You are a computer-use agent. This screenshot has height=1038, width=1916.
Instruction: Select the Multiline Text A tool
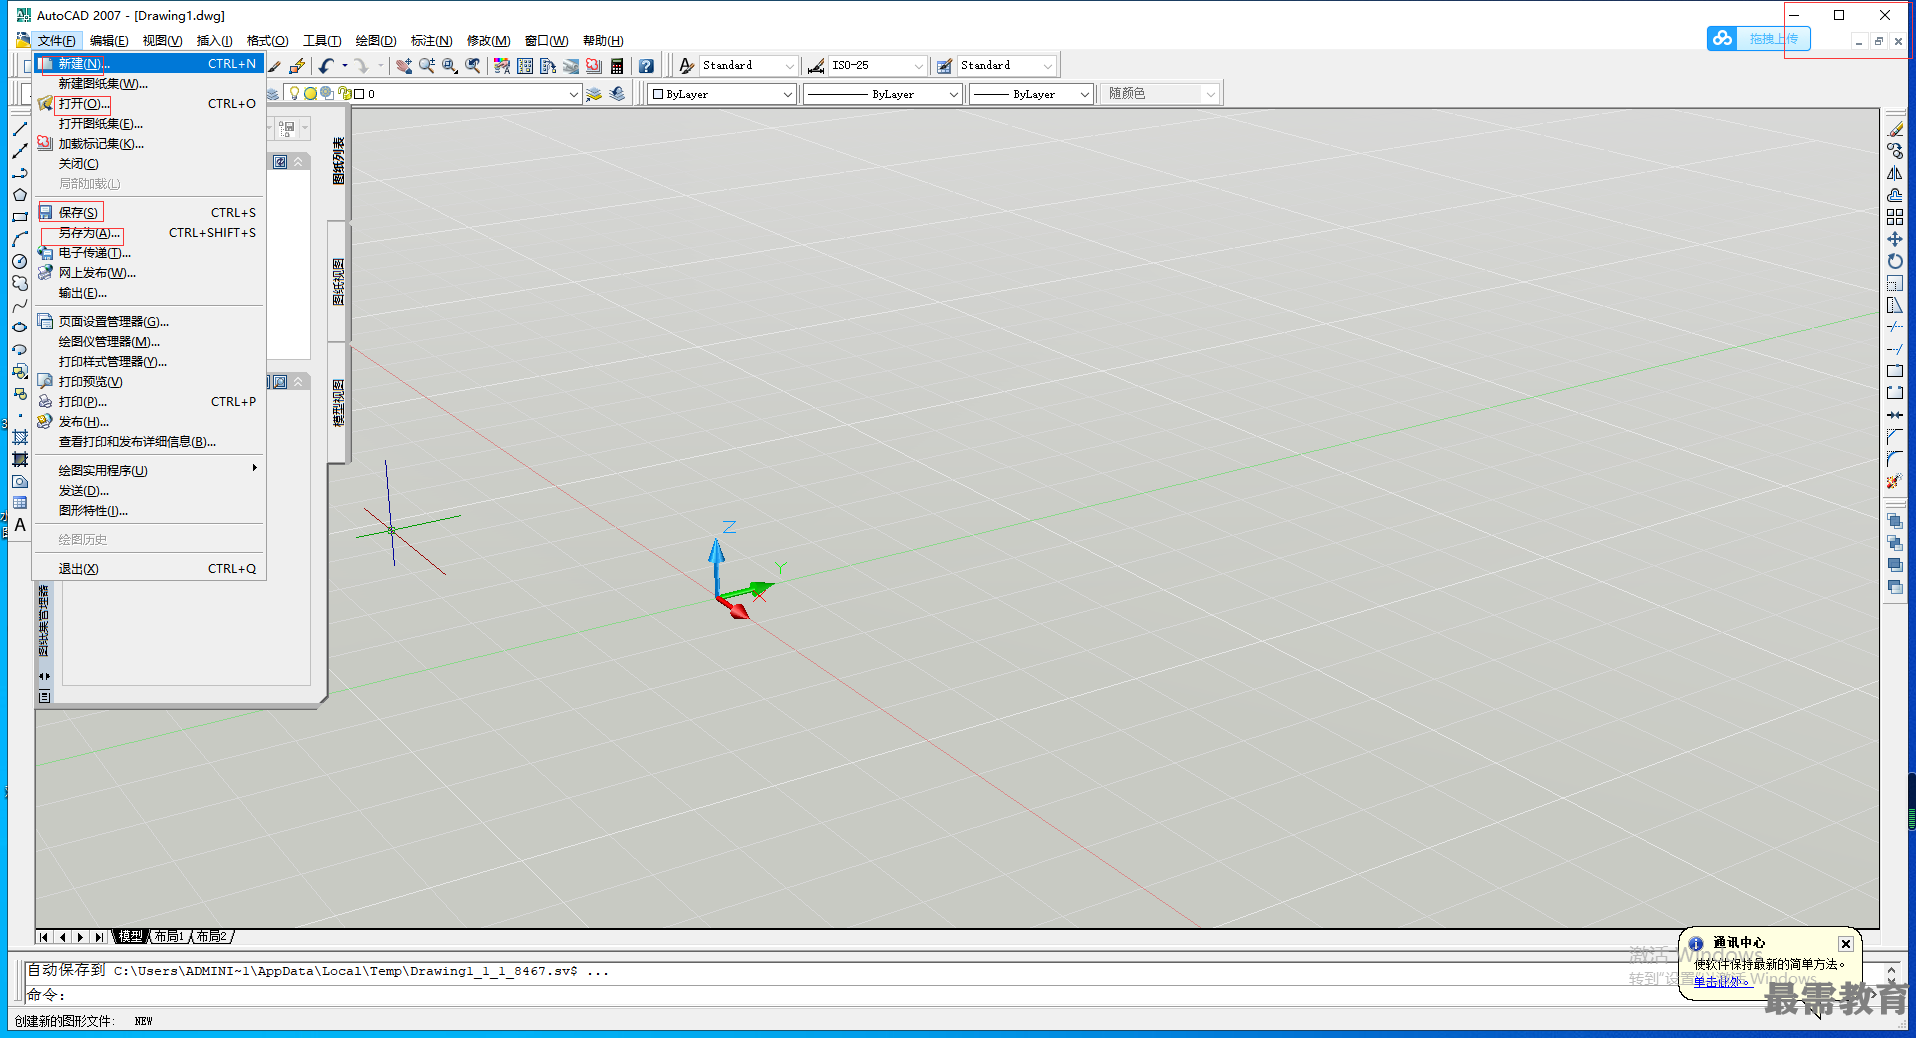point(20,525)
